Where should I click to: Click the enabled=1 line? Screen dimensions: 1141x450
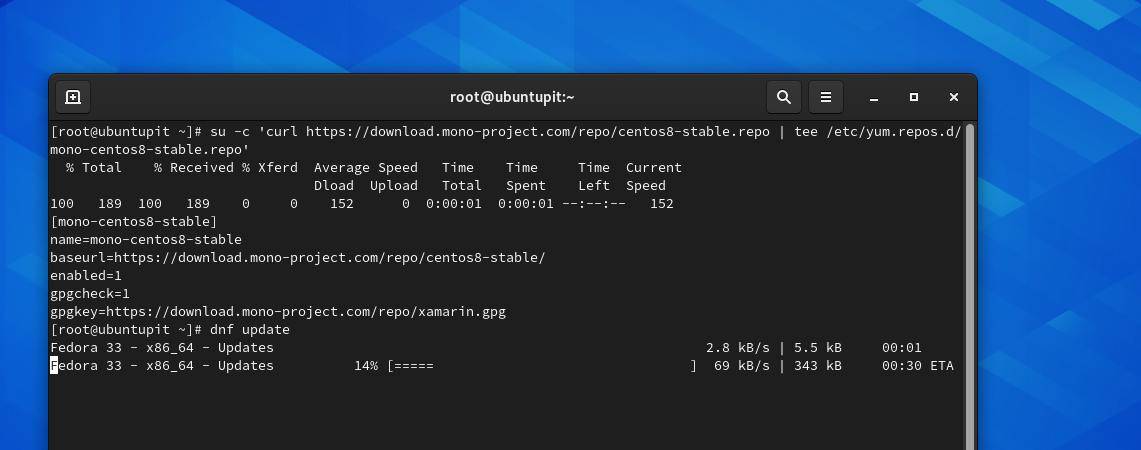coord(86,276)
